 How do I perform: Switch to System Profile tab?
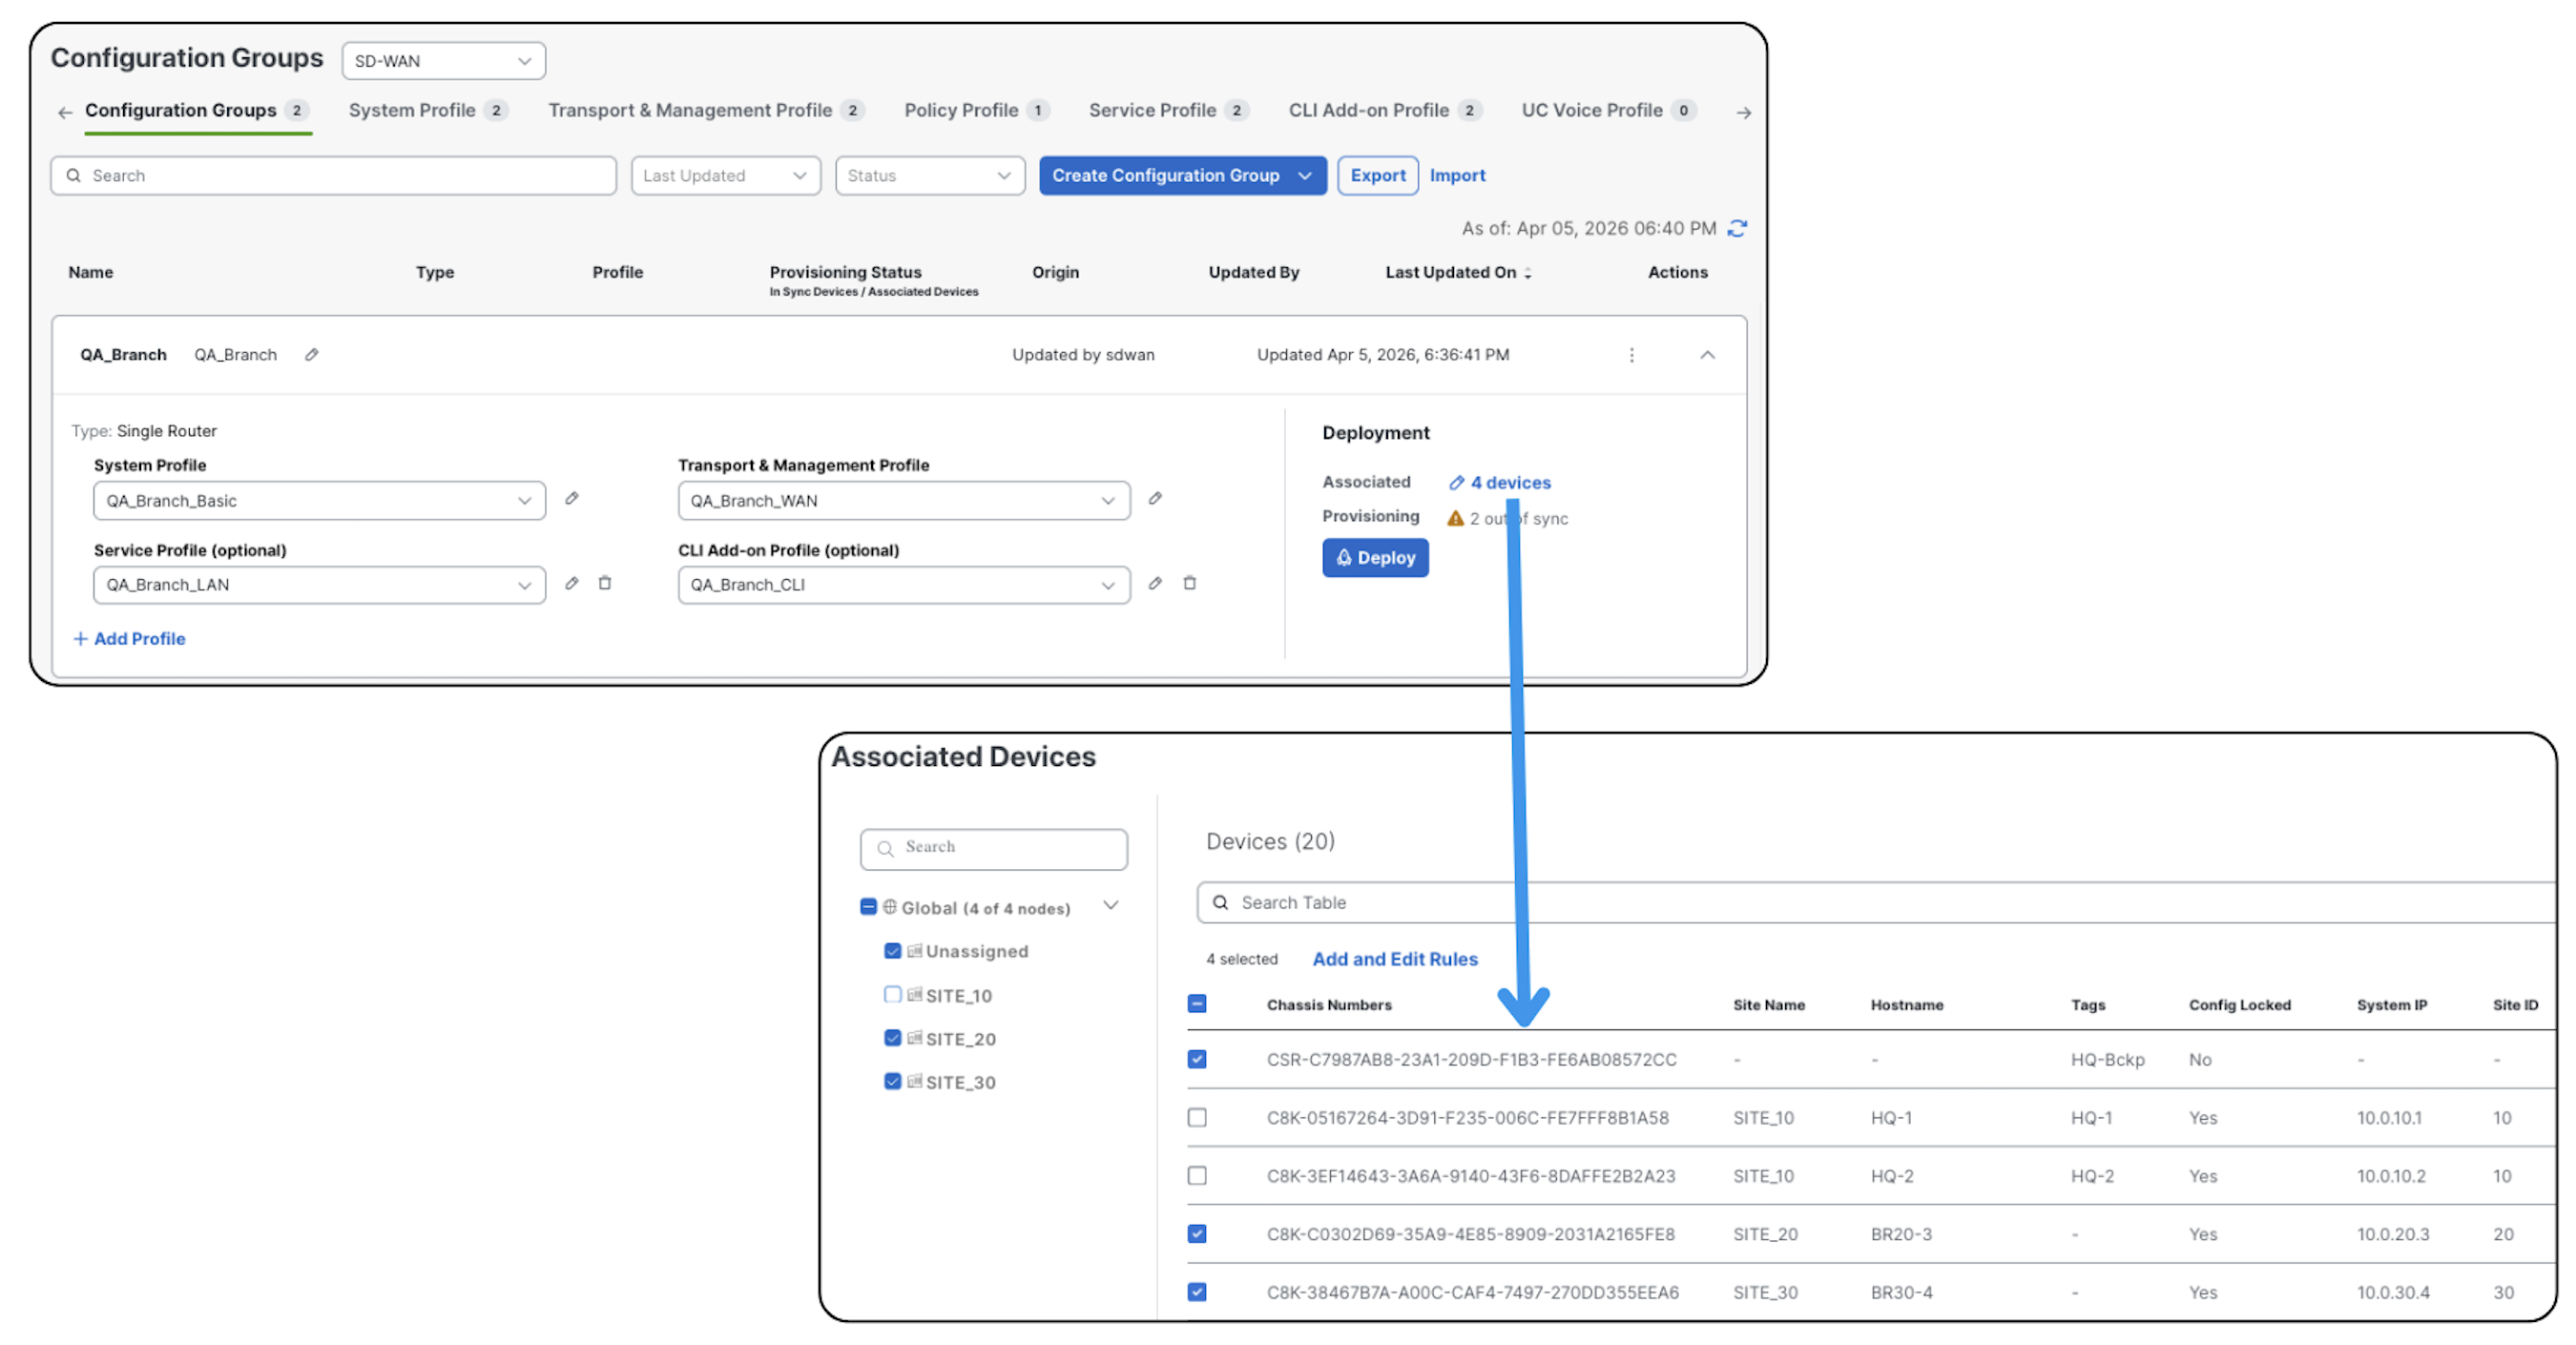click(411, 110)
